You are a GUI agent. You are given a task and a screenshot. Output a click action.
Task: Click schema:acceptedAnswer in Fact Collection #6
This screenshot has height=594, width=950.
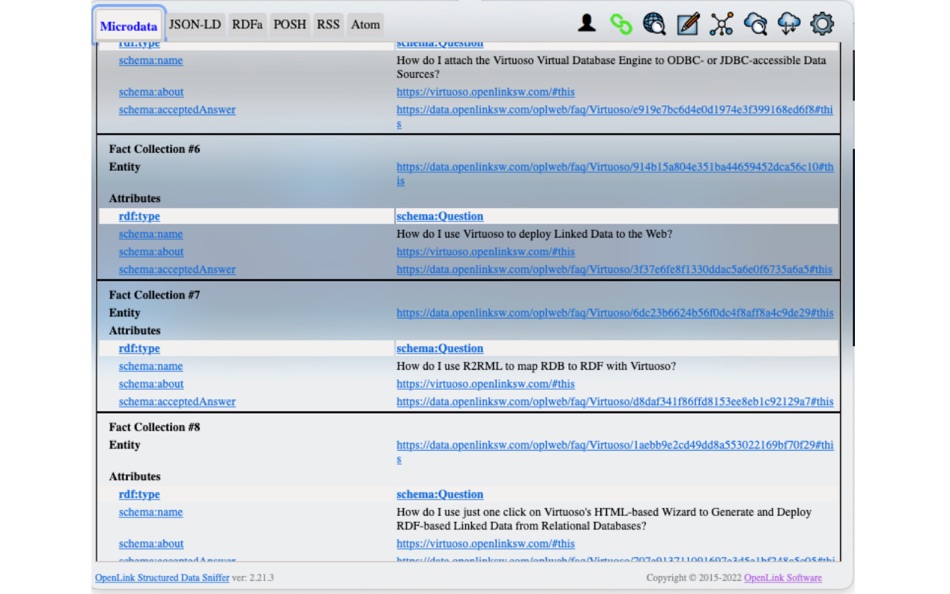pyautogui.click(x=177, y=269)
